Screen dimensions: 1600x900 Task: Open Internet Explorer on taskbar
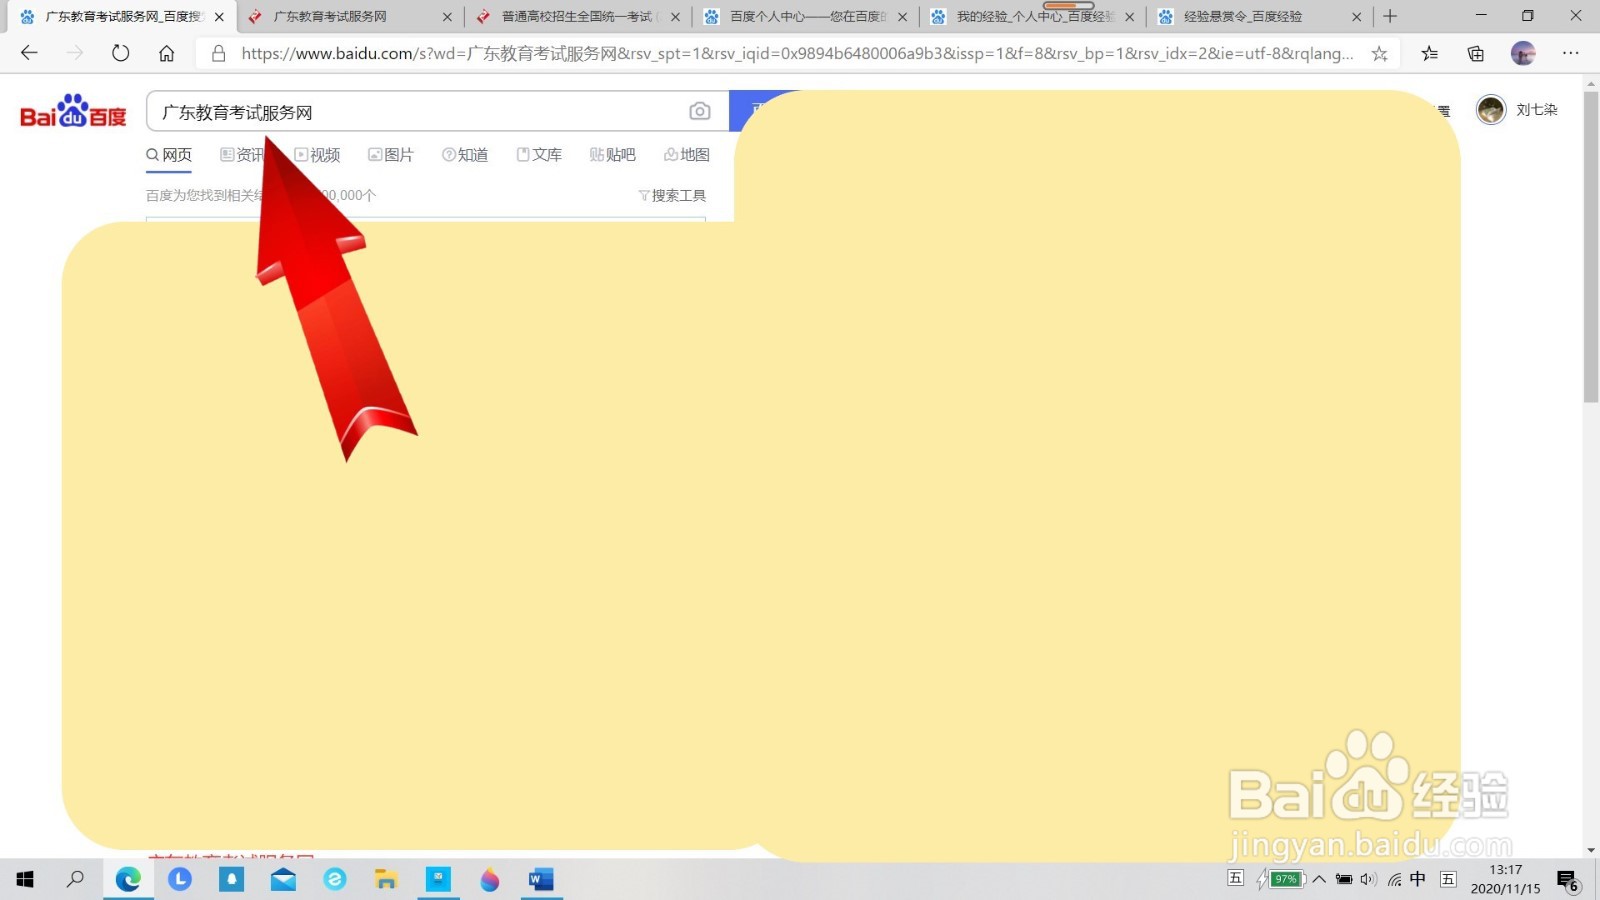[x=335, y=879]
